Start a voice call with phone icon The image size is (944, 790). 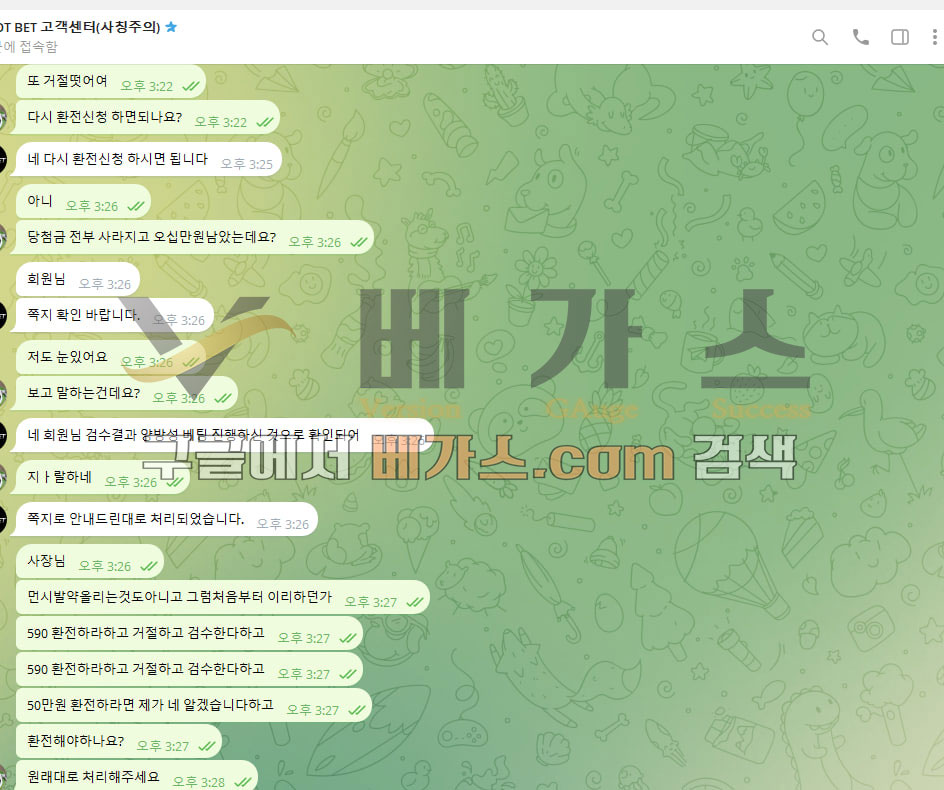(x=860, y=37)
